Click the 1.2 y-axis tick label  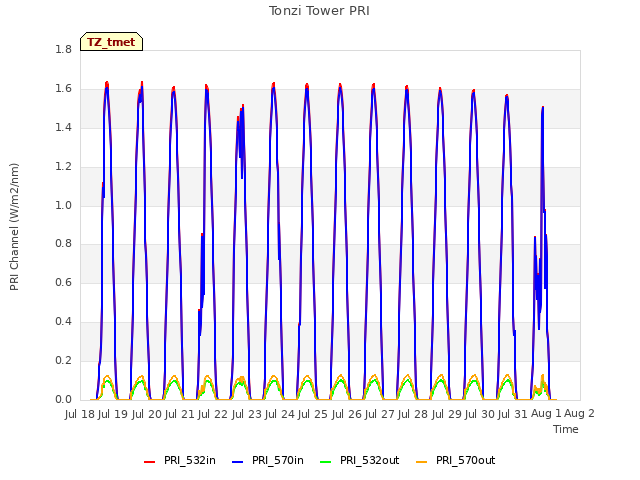tap(63, 166)
